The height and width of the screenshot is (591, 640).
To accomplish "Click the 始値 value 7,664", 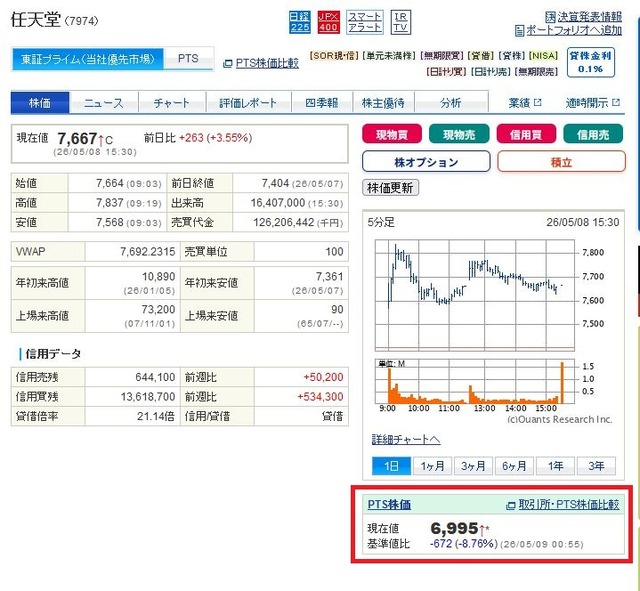I will 109,183.
